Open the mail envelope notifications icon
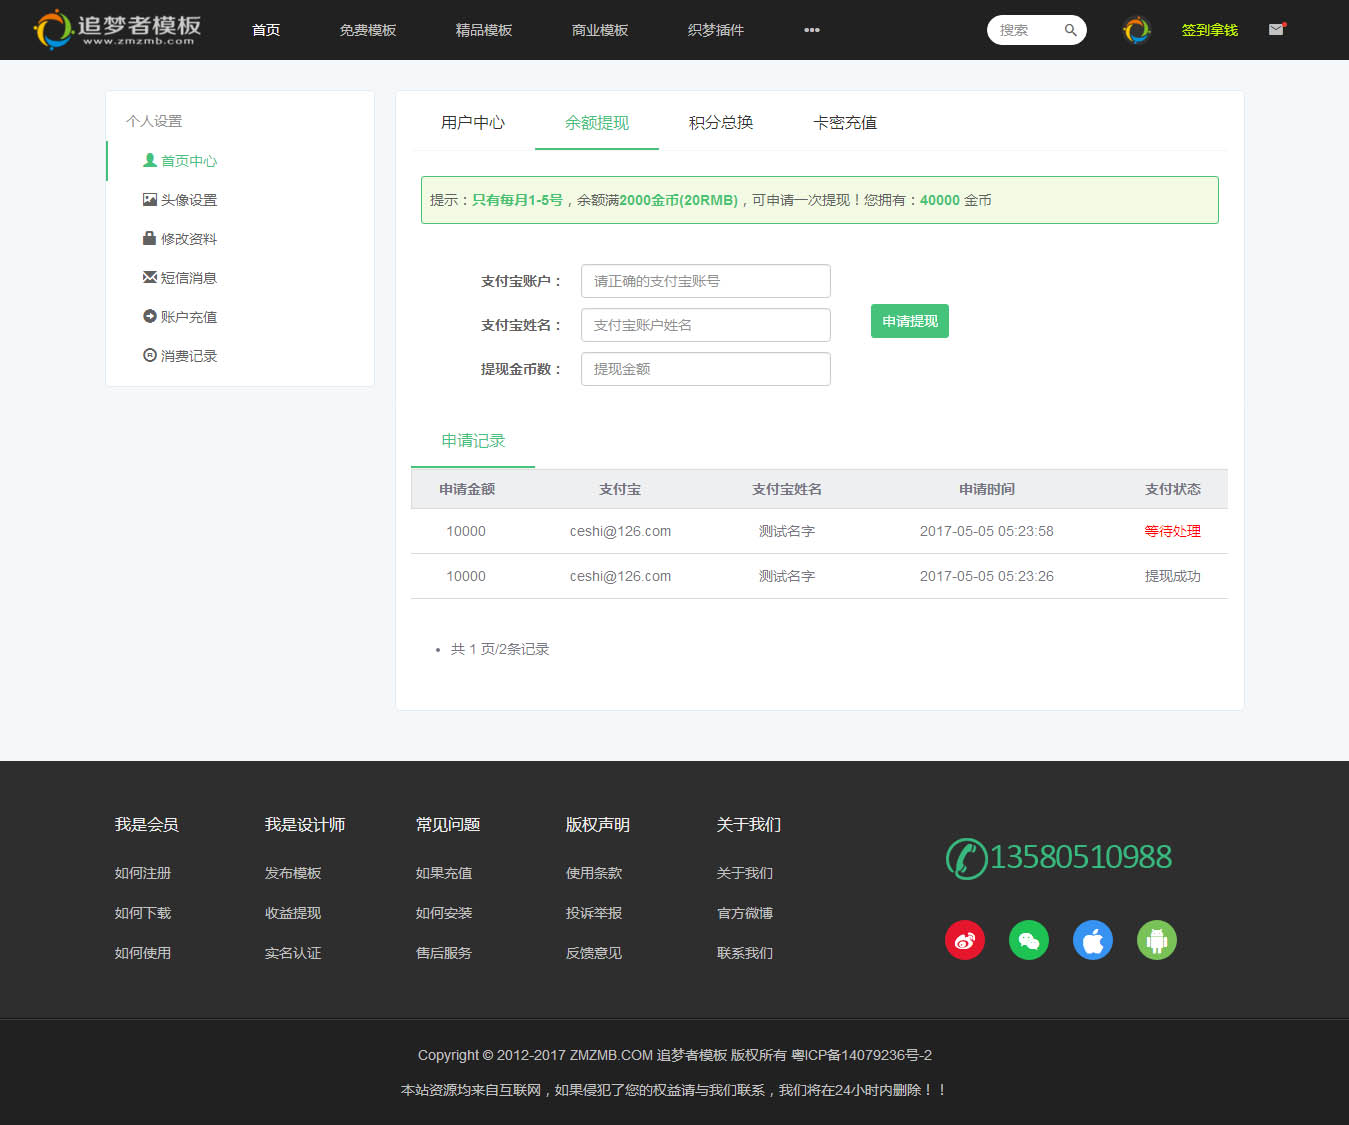 [1276, 30]
